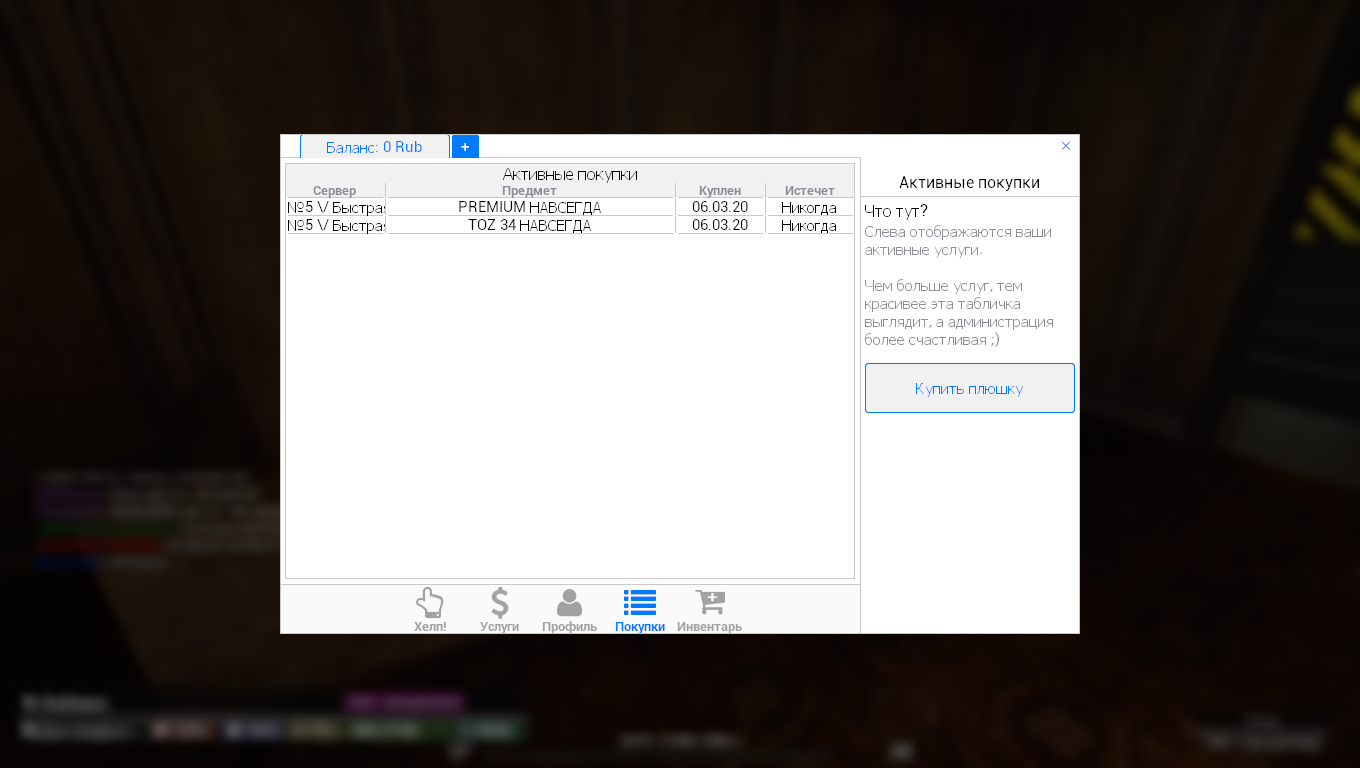Click purchase date of PREMIUM НАВСЕГДА
1360x768 pixels.
(x=720, y=208)
